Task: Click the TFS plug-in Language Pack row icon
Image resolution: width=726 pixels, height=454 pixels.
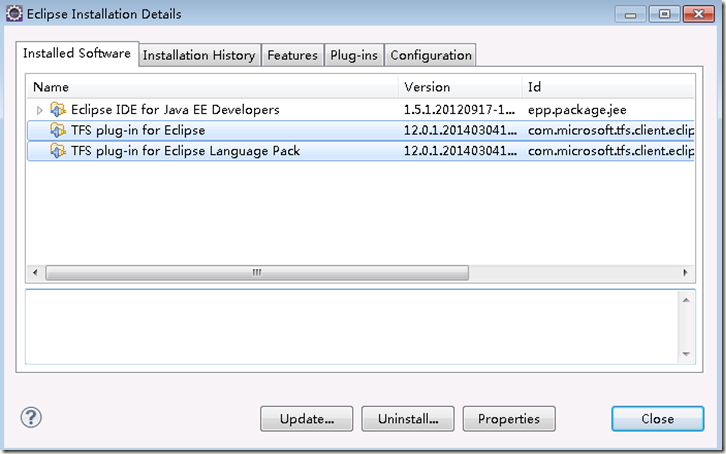Action: point(58,151)
